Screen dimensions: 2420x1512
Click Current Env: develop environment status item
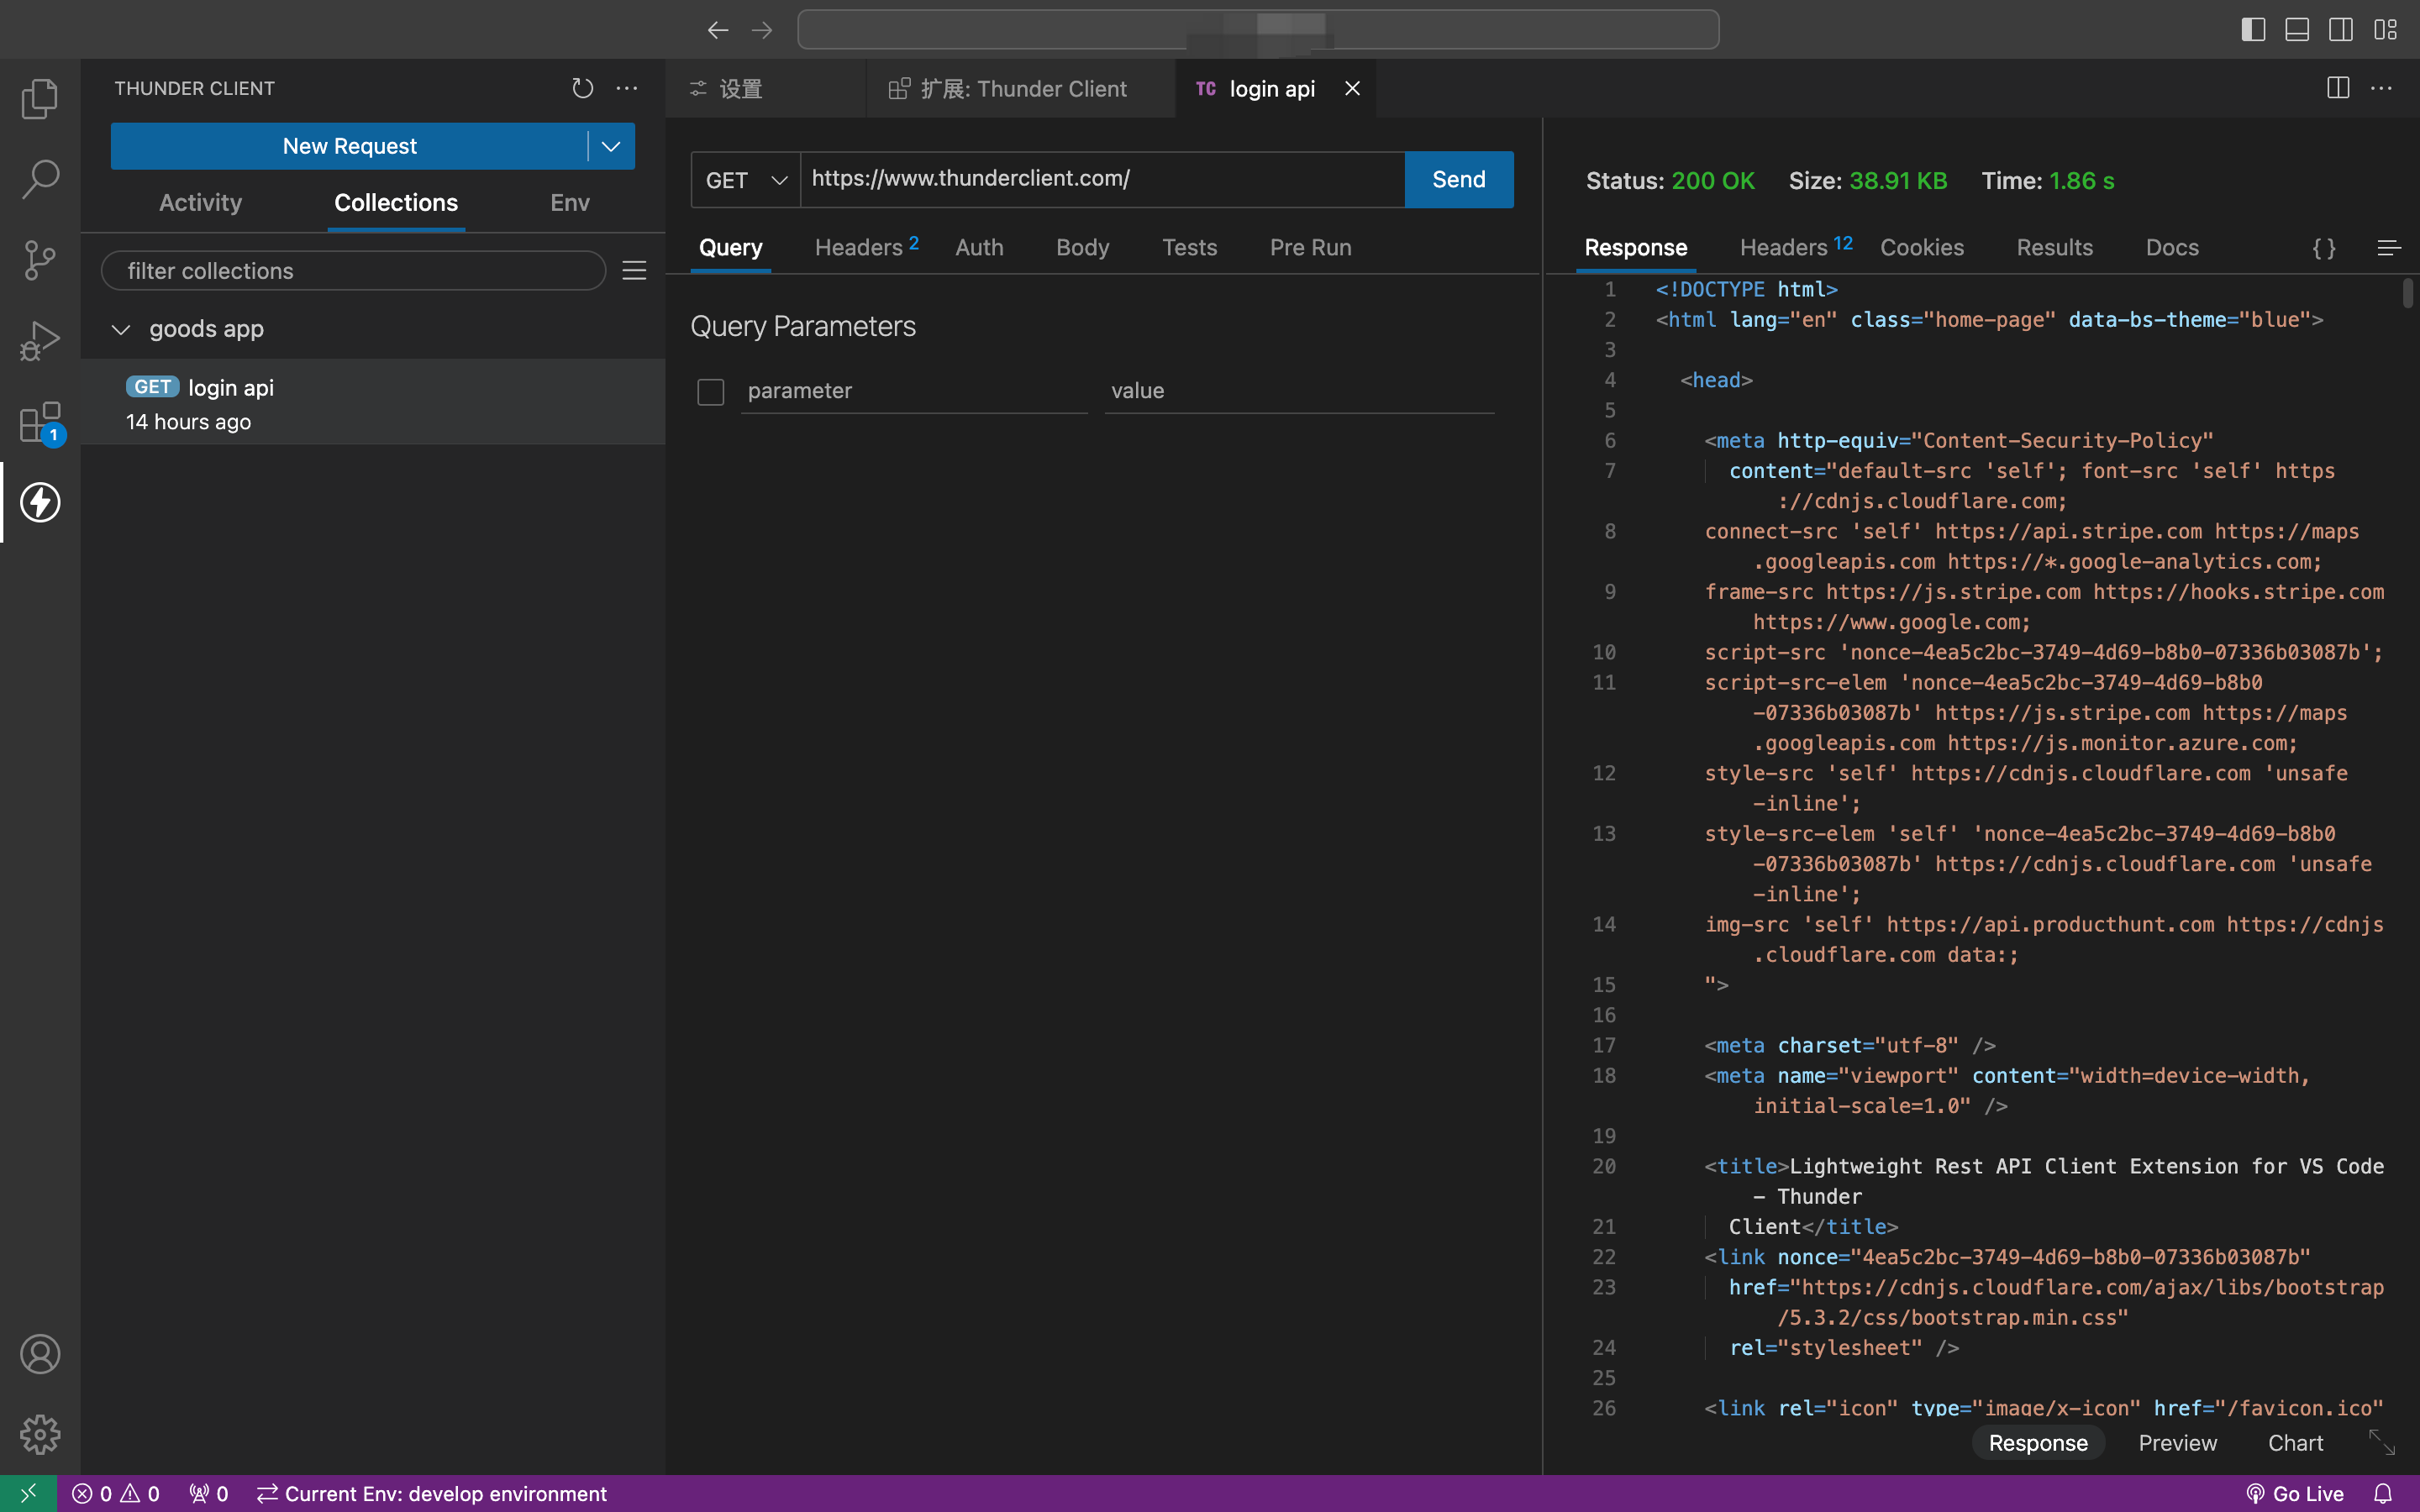(432, 1493)
